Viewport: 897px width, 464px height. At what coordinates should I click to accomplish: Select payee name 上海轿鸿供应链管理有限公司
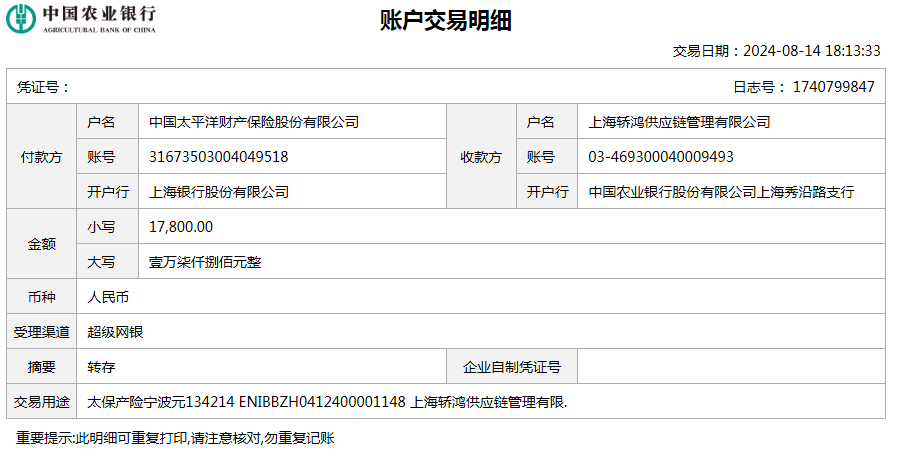(x=680, y=122)
